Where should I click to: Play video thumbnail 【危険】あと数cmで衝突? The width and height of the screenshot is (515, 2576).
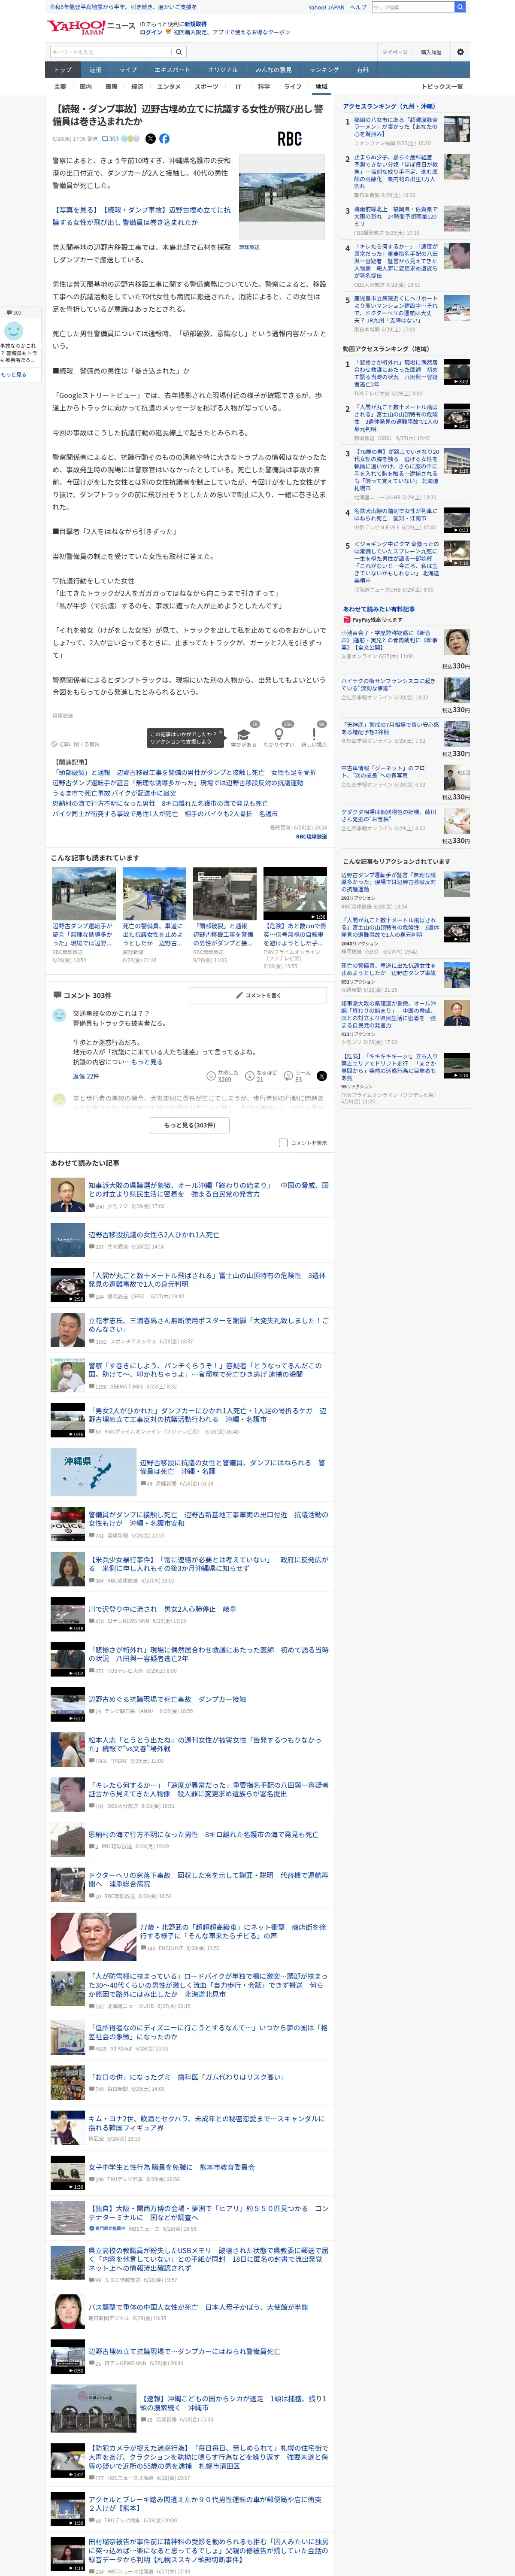(295, 893)
